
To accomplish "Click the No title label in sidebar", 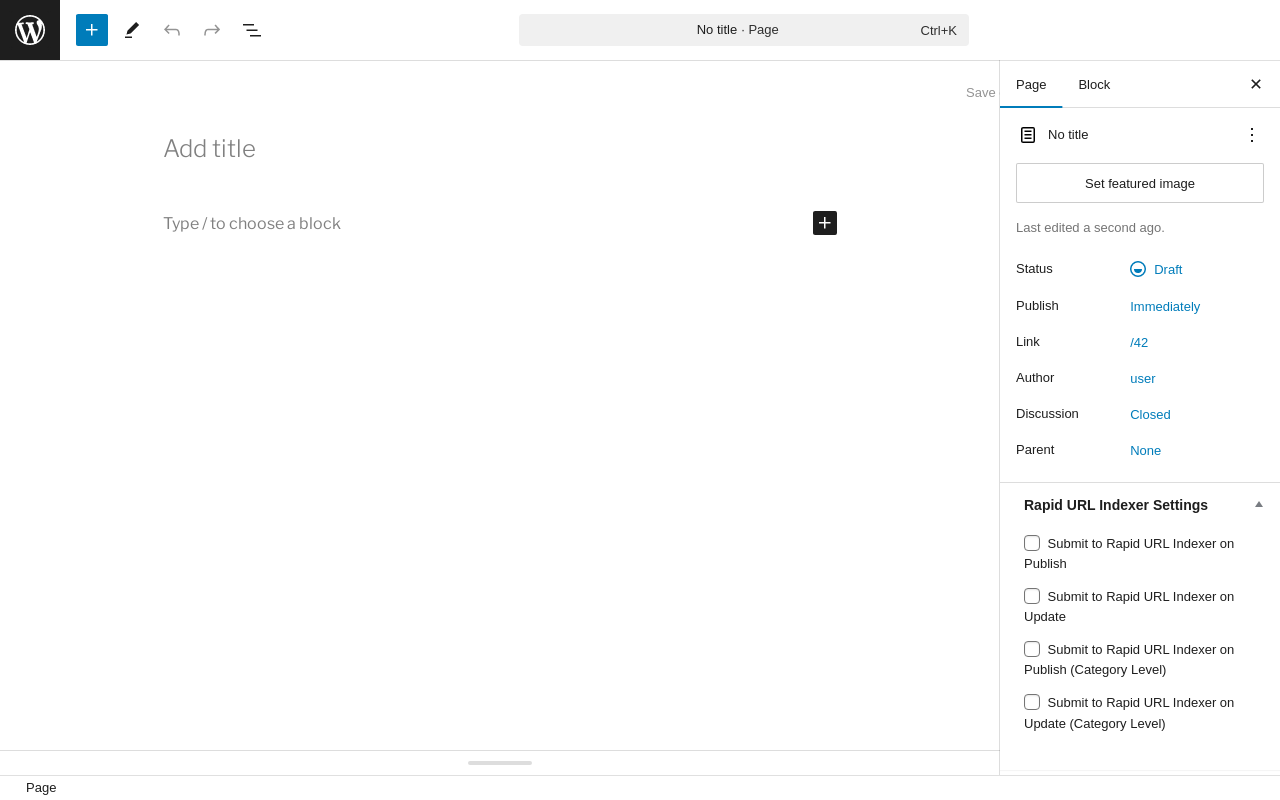I will click(x=1068, y=134).
